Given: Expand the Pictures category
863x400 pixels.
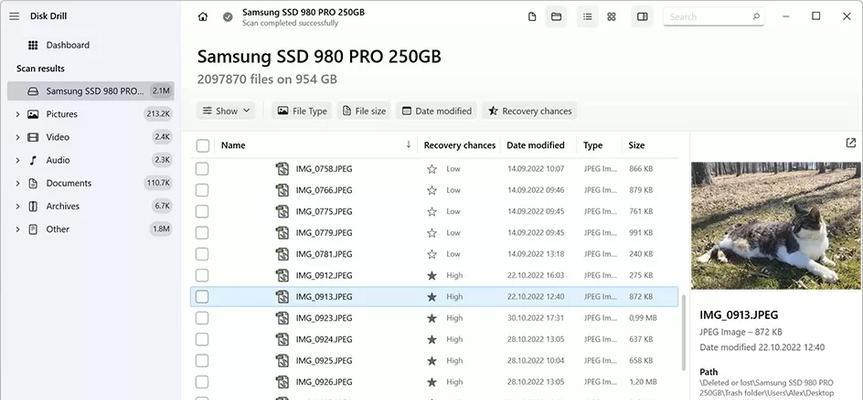Looking at the screenshot, I should pyautogui.click(x=18, y=114).
